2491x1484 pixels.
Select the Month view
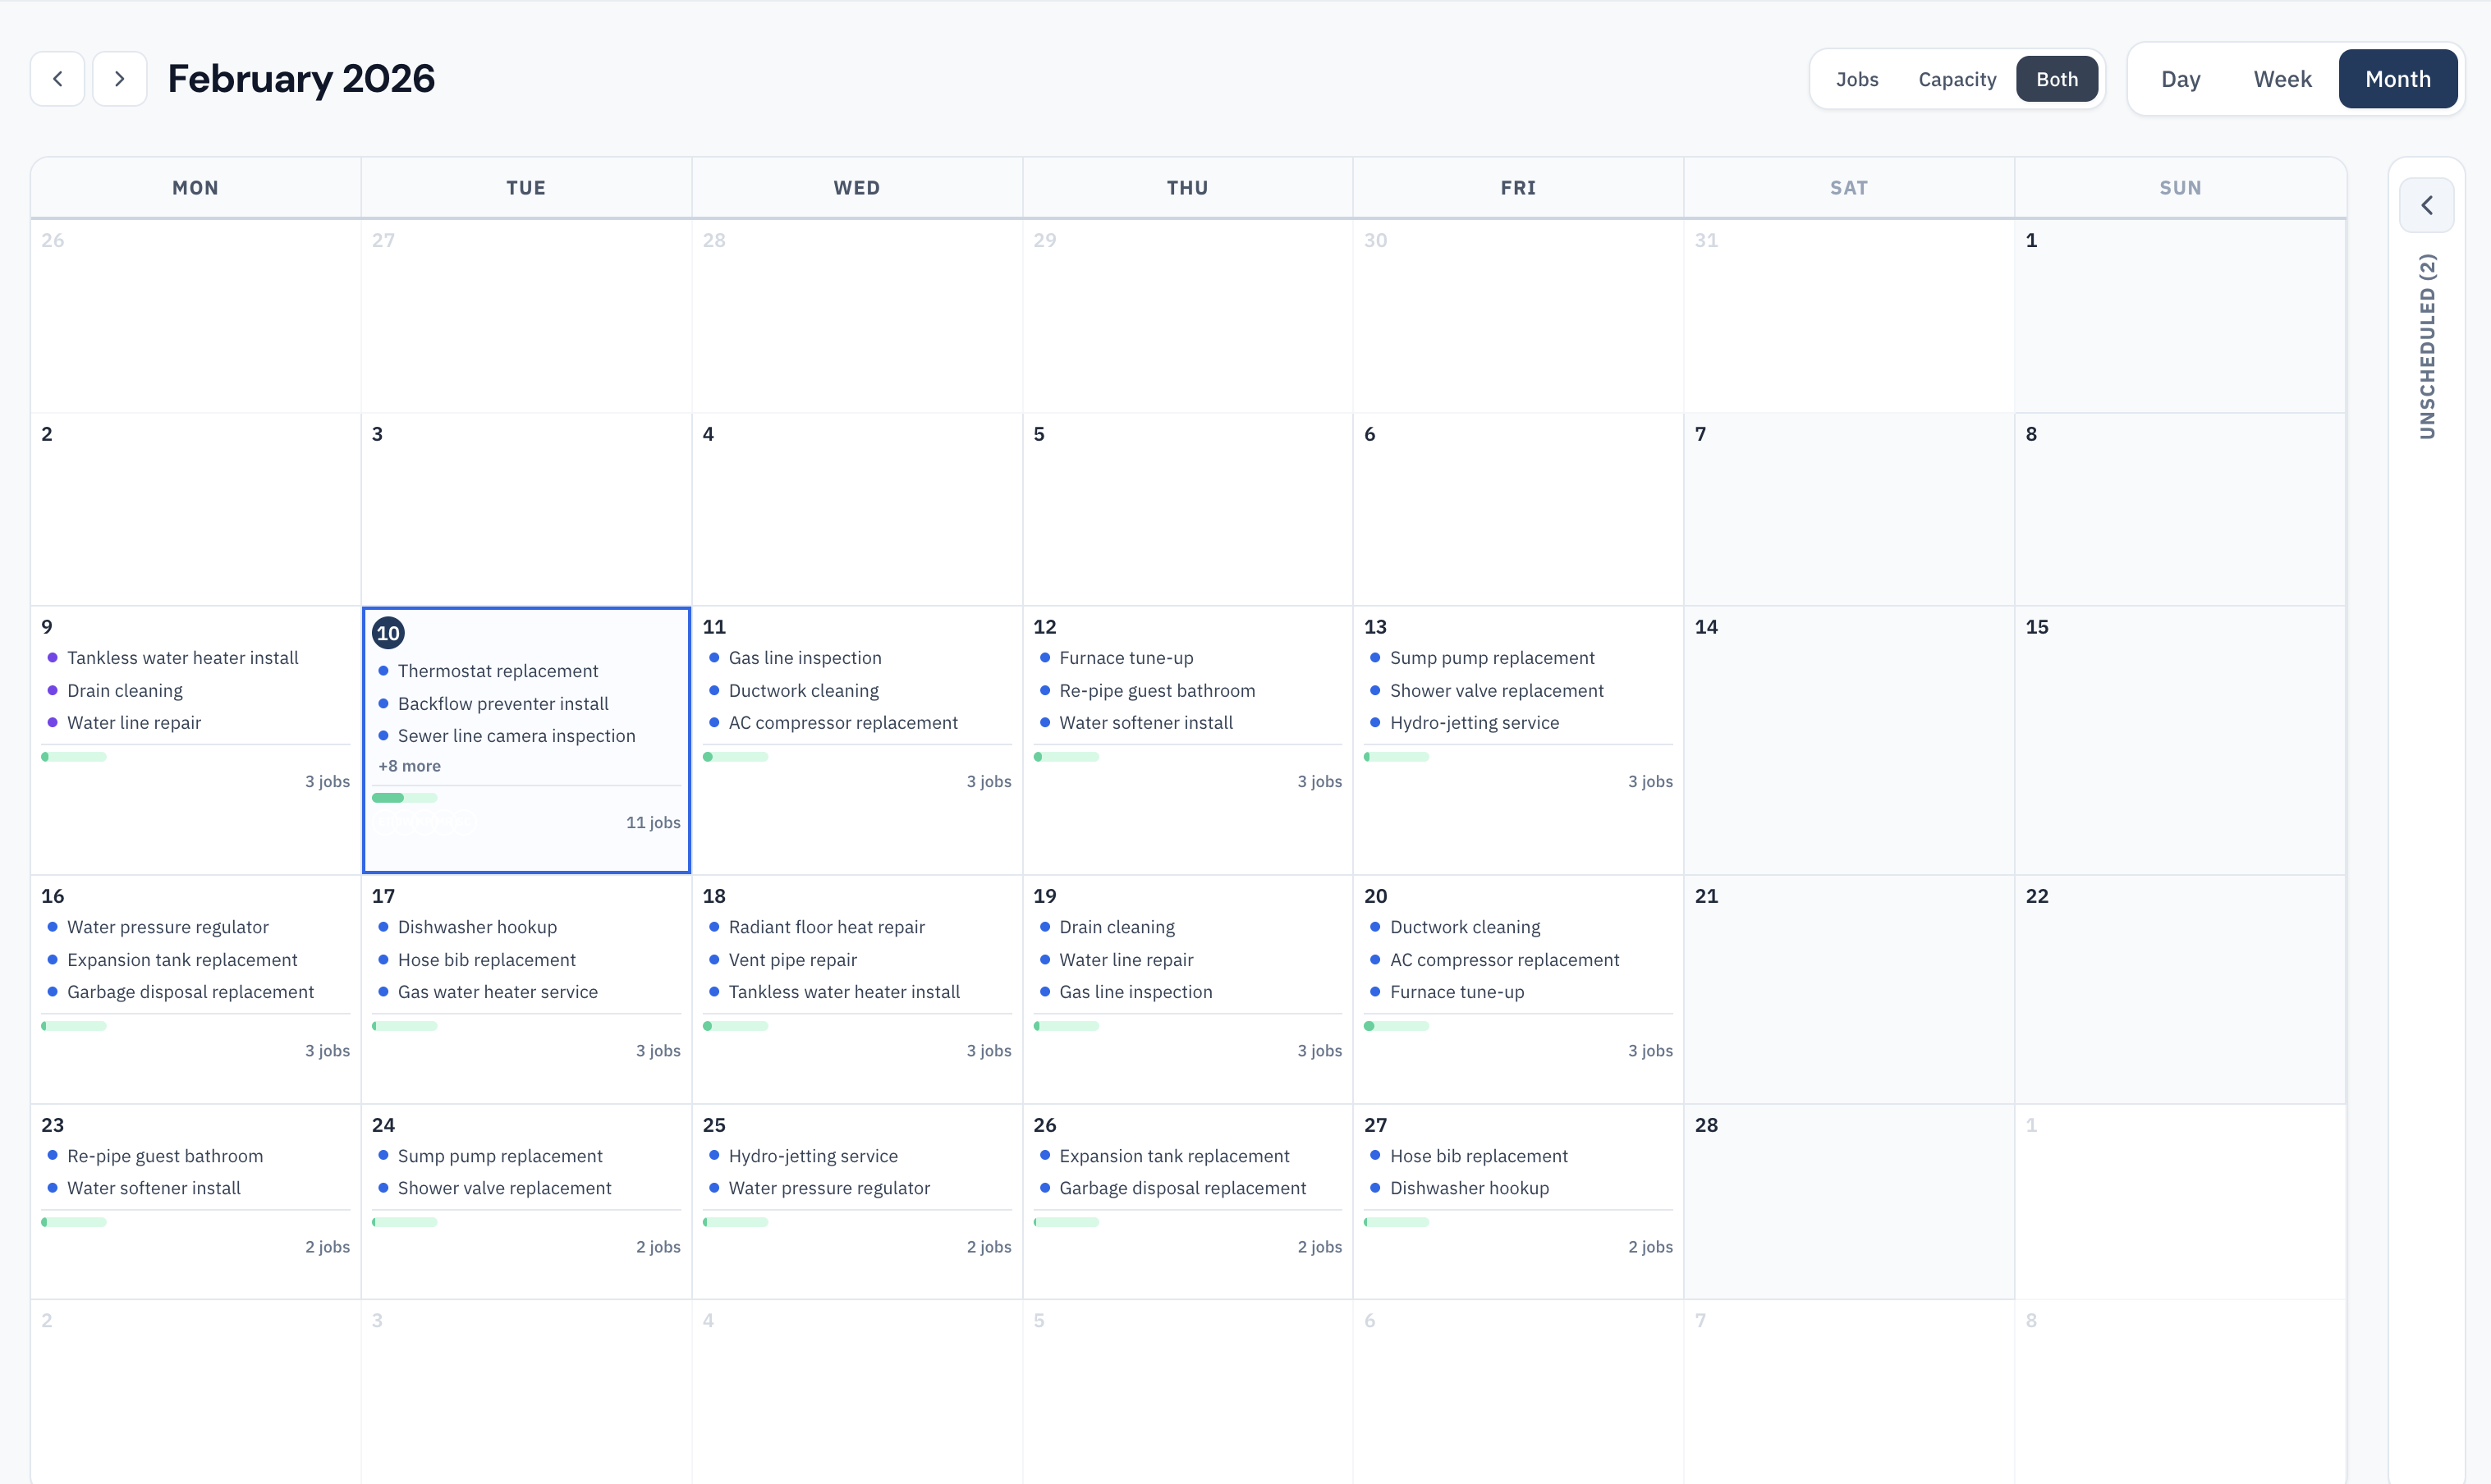click(x=2398, y=78)
